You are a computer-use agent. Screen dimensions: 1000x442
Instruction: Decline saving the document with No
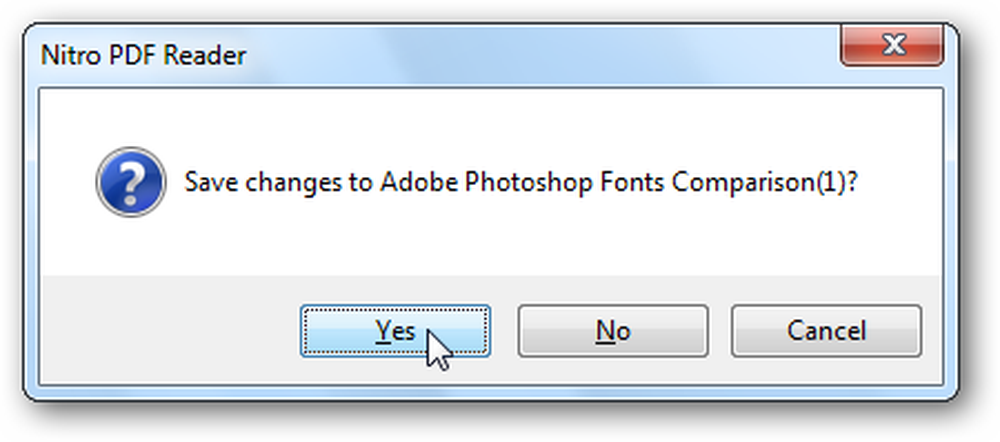(x=613, y=331)
